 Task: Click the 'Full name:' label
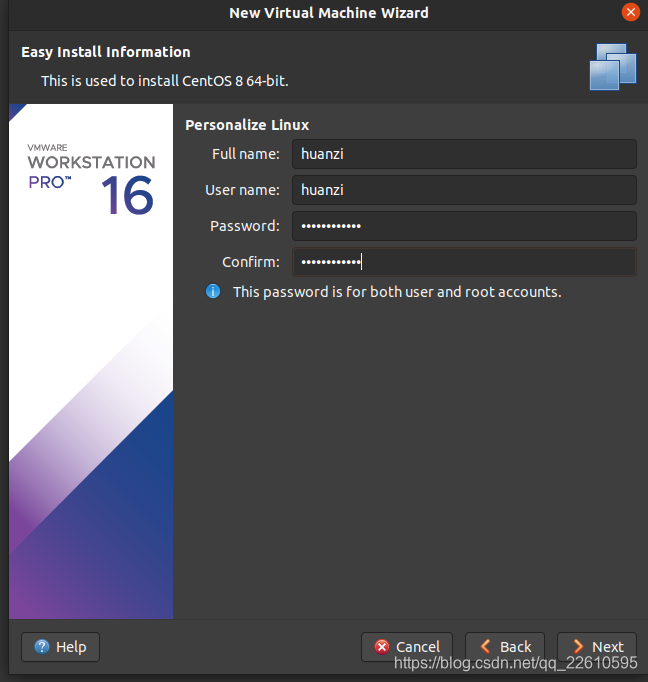coord(246,154)
